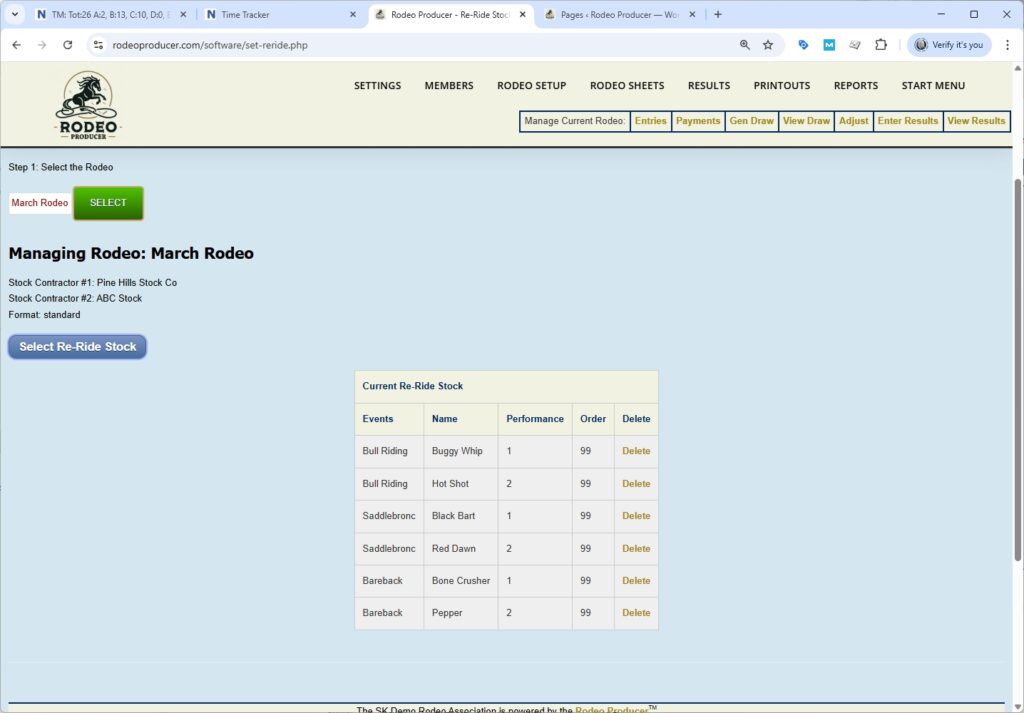
Task: Delete the Buggy Whip re-ride entry
Action: pyautogui.click(x=636, y=451)
